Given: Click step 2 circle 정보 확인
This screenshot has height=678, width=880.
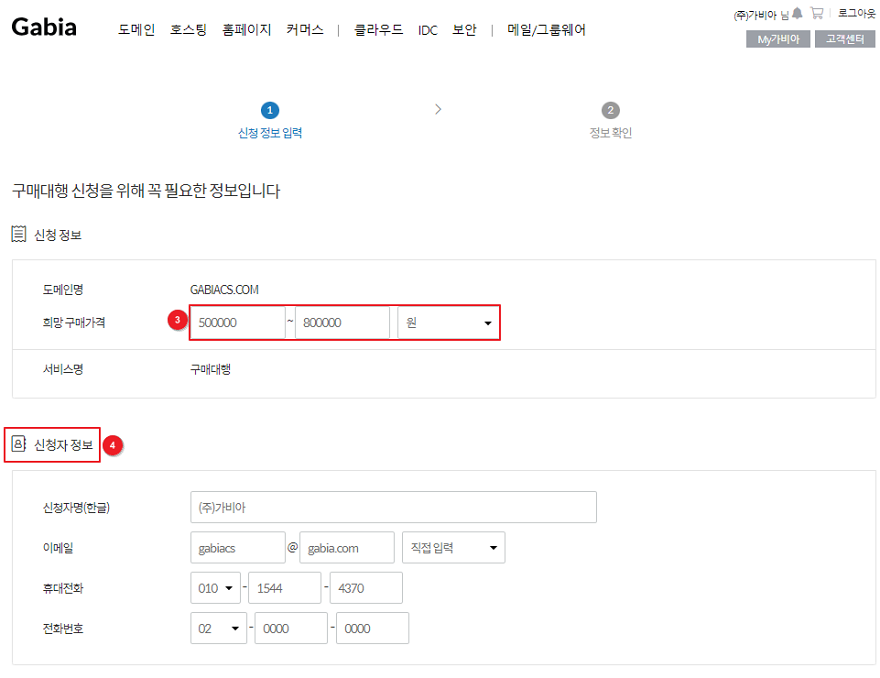Looking at the screenshot, I should coord(611,110).
